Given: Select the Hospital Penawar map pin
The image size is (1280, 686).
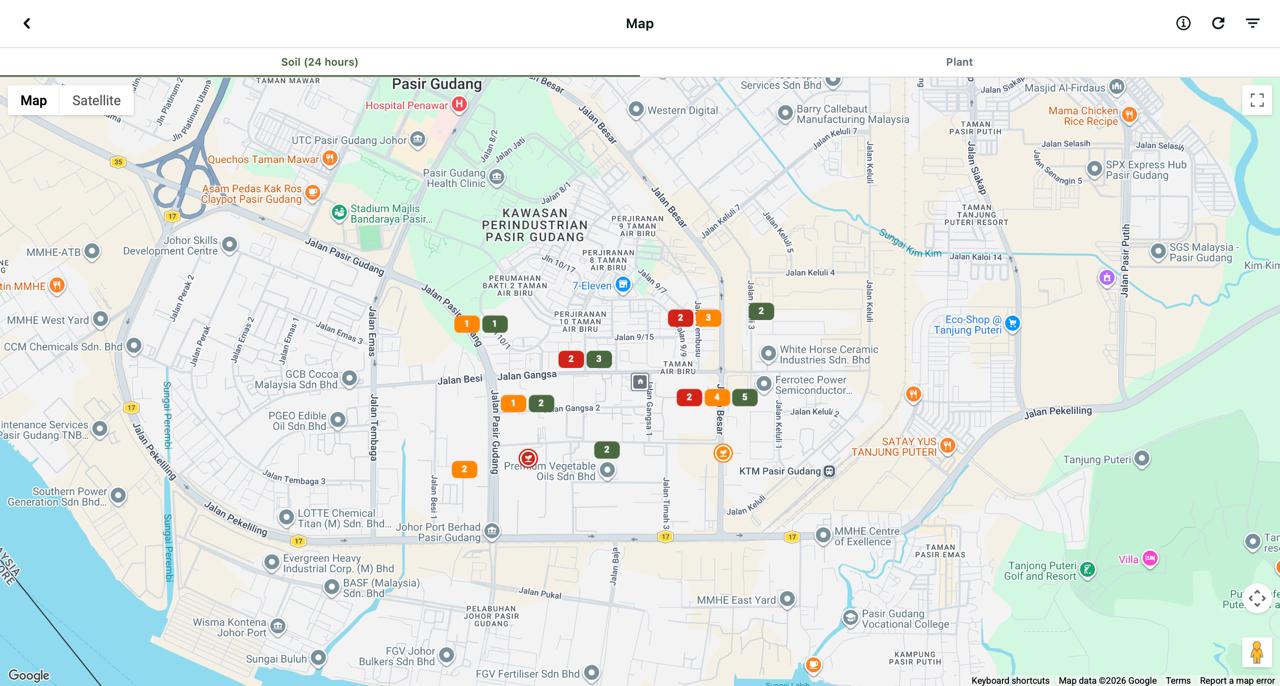Looking at the screenshot, I should click(459, 104).
